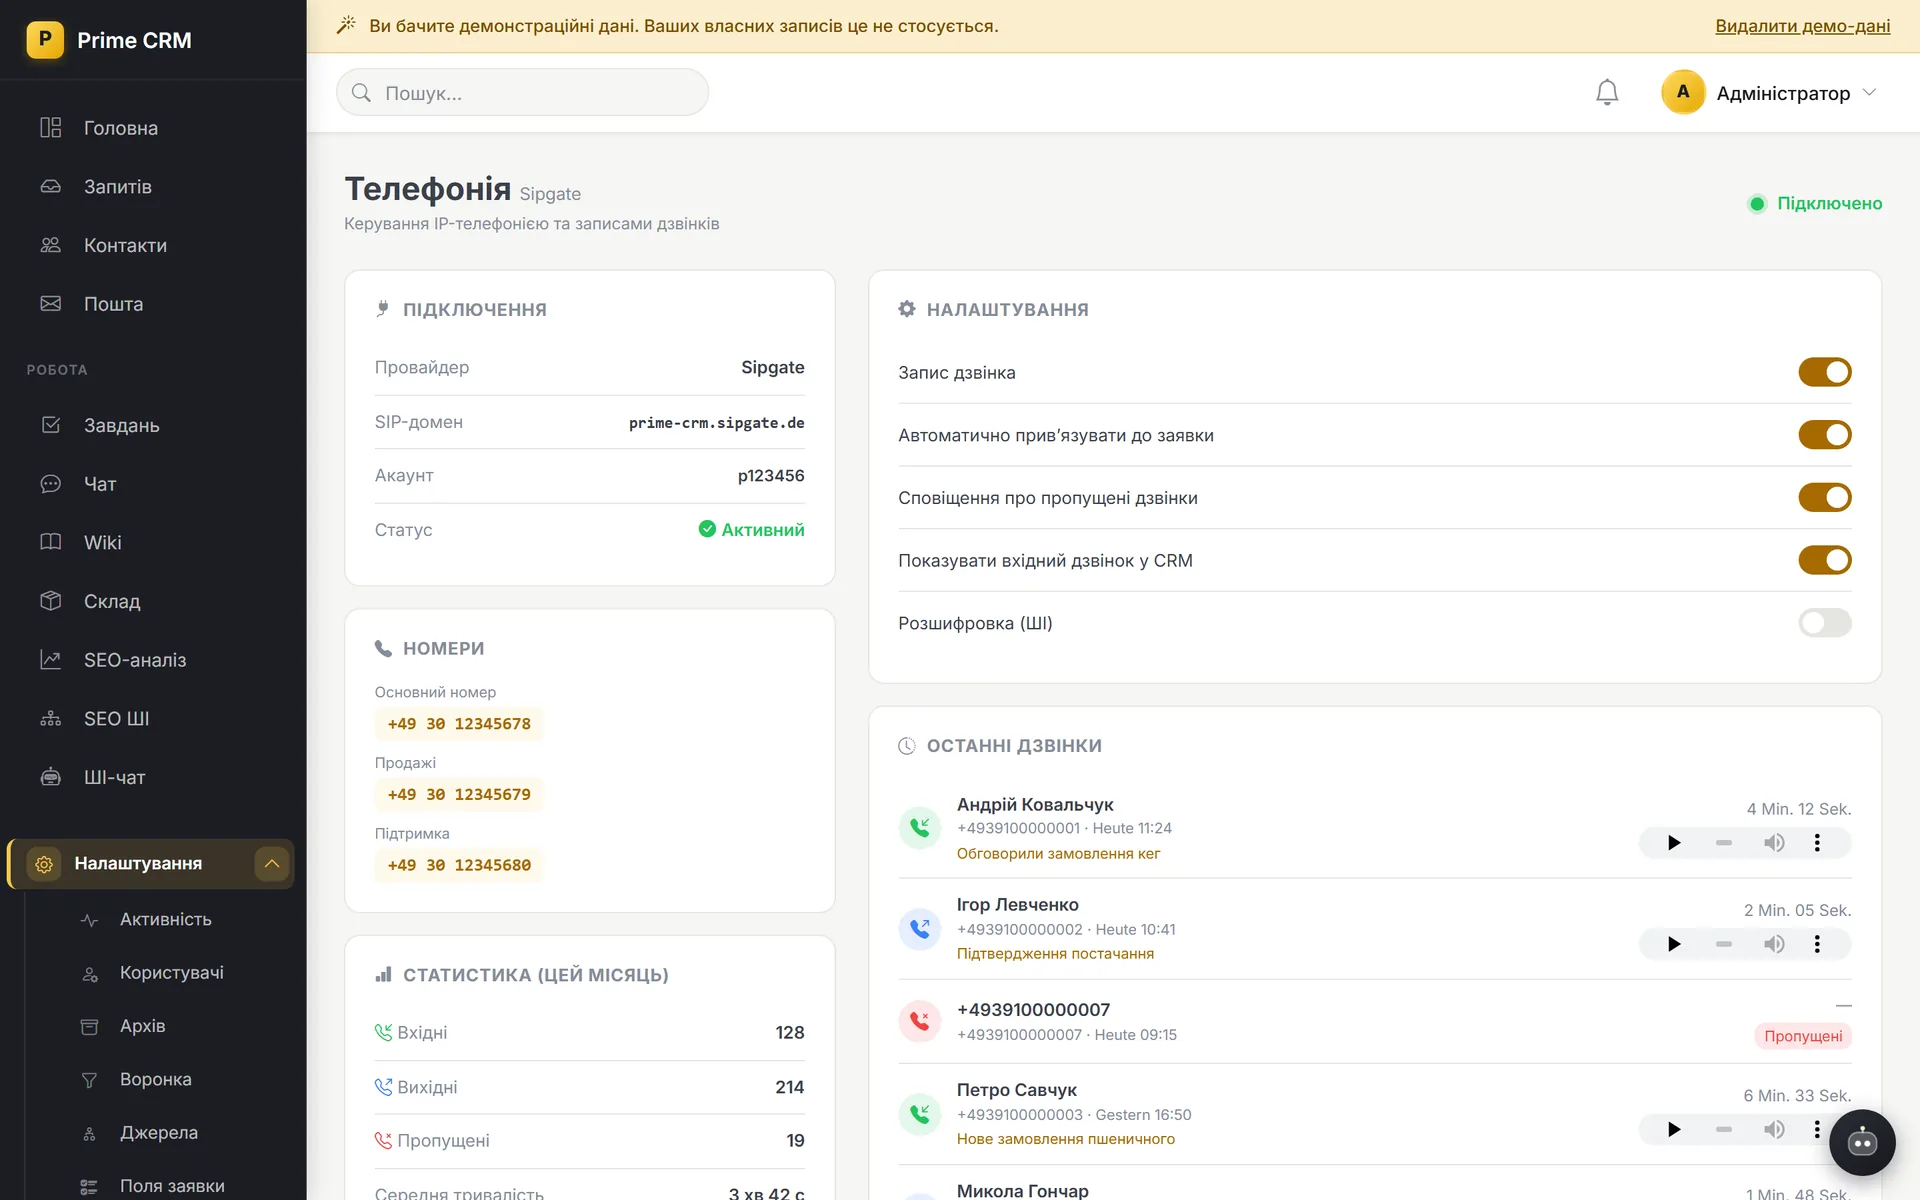The image size is (1920, 1200).
Task: Play Ігор Левченко call recording
Action: tap(1674, 944)
